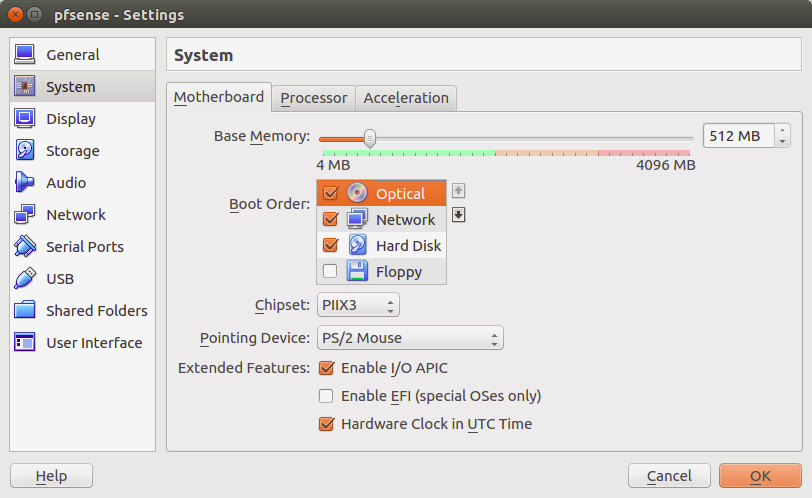
Task: Open the Storage settings page
Action: pos(82,151)
